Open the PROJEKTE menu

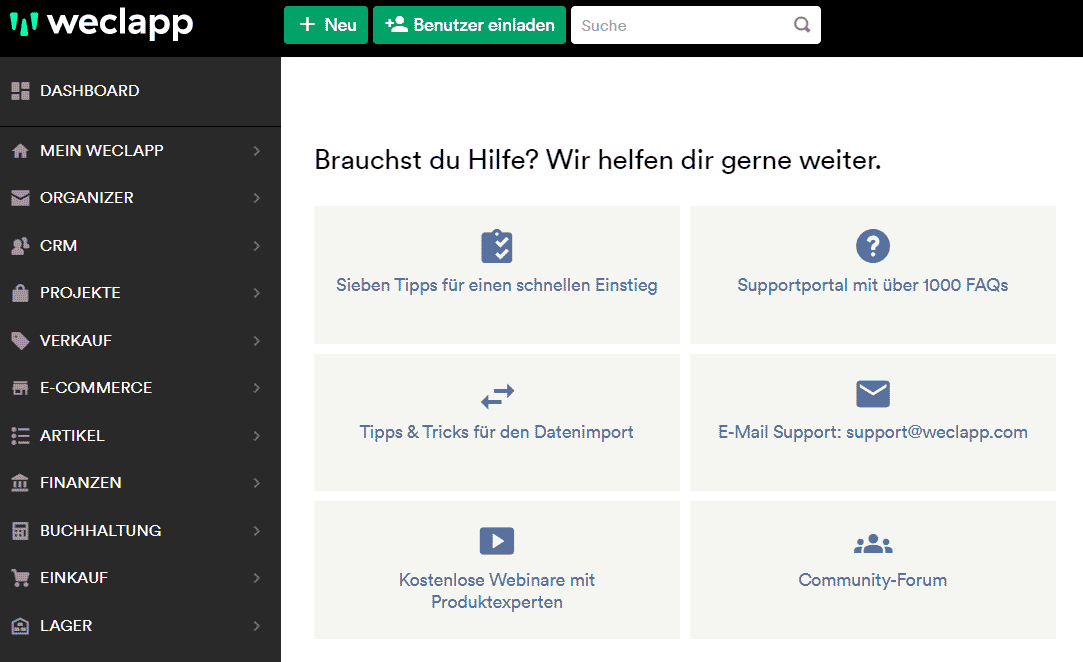point(140,293)
